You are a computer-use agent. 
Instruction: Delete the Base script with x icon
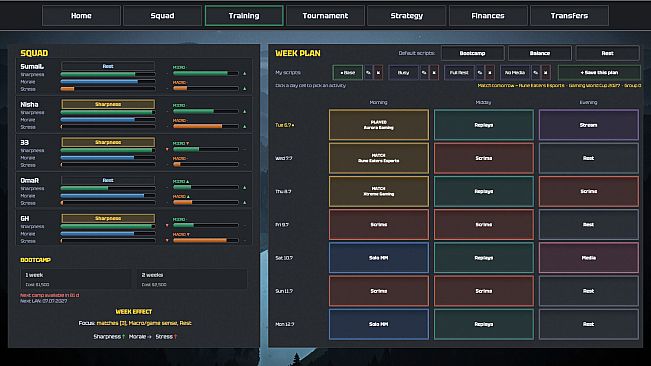pos(378,73)
